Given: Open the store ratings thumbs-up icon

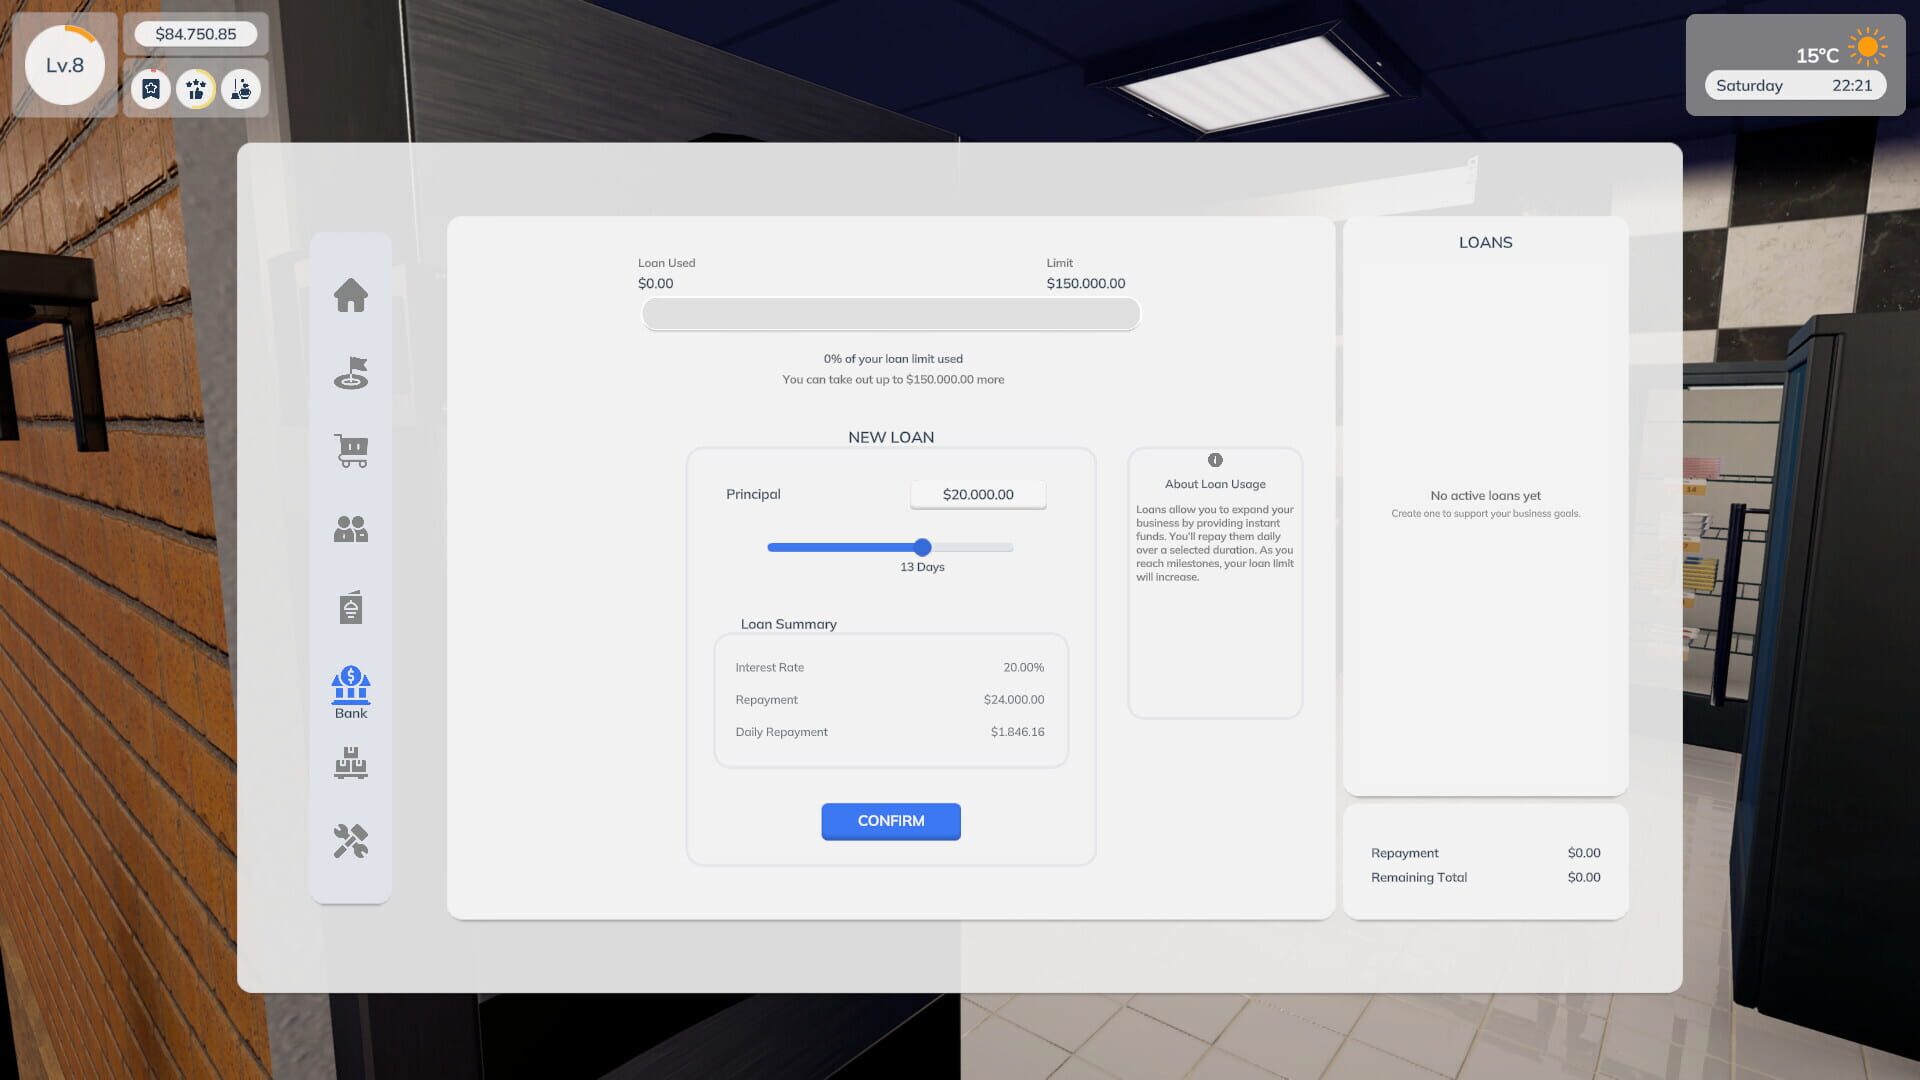Looking at the screenshot, I should click(x=196, y=89).
